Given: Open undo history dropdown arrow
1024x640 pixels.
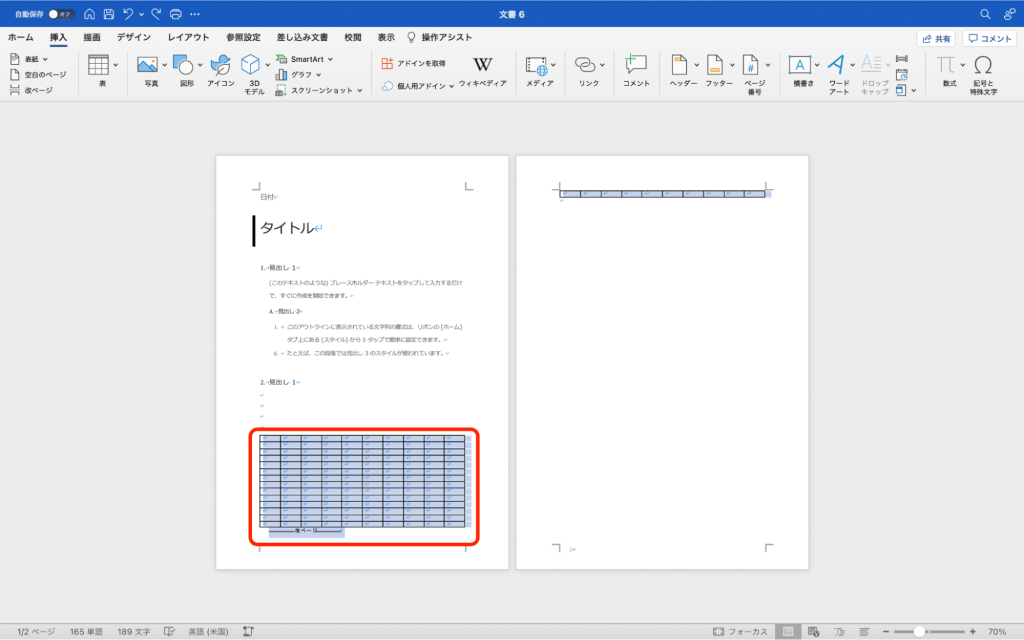Looking at the screenshot, I should click(141, 14).
